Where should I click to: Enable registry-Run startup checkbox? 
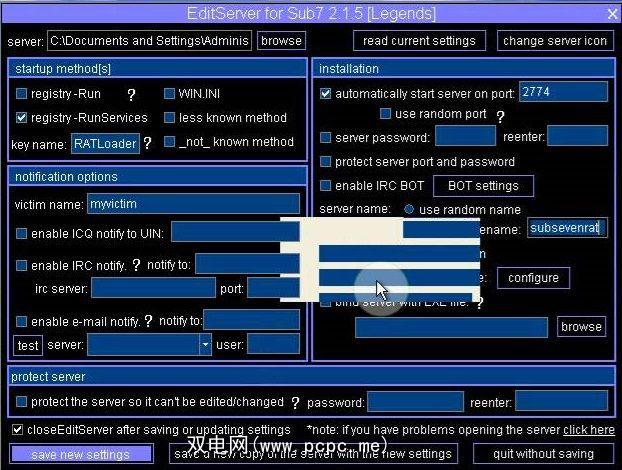click(21, 94)
